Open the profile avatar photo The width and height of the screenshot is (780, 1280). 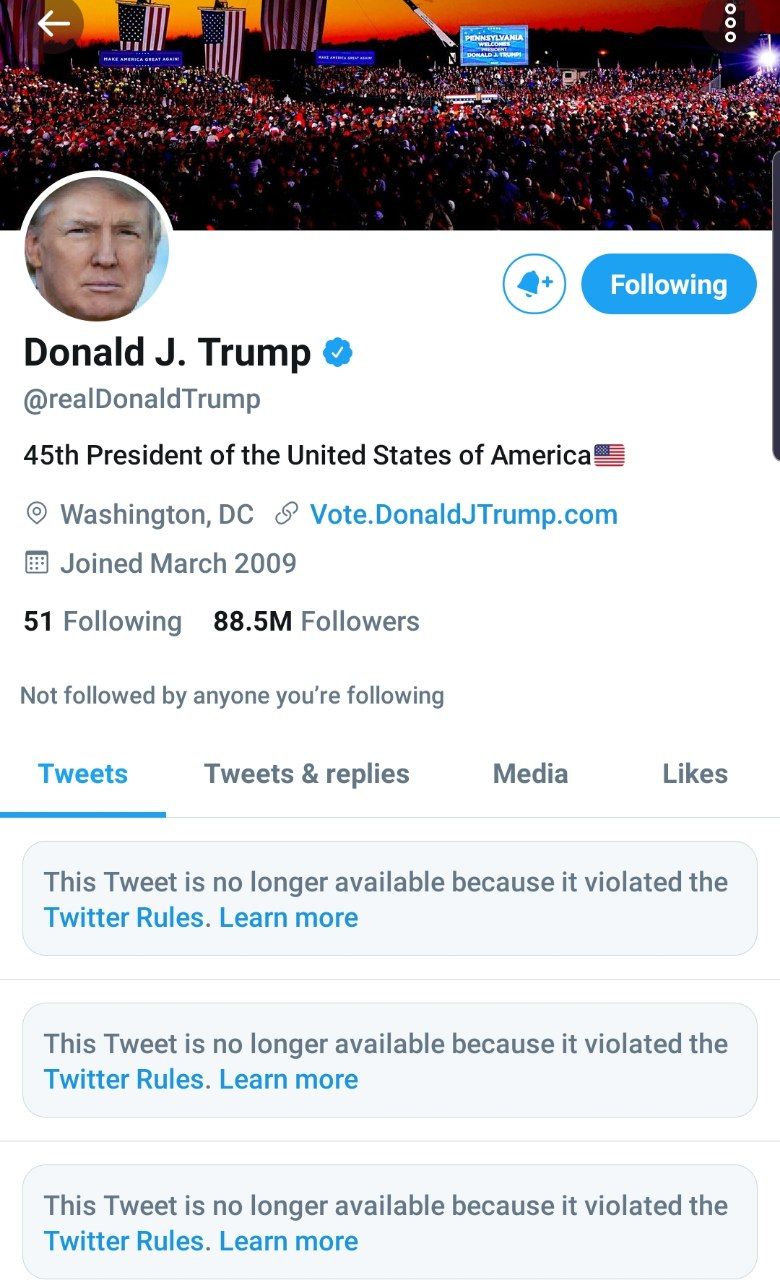[96, 248]
